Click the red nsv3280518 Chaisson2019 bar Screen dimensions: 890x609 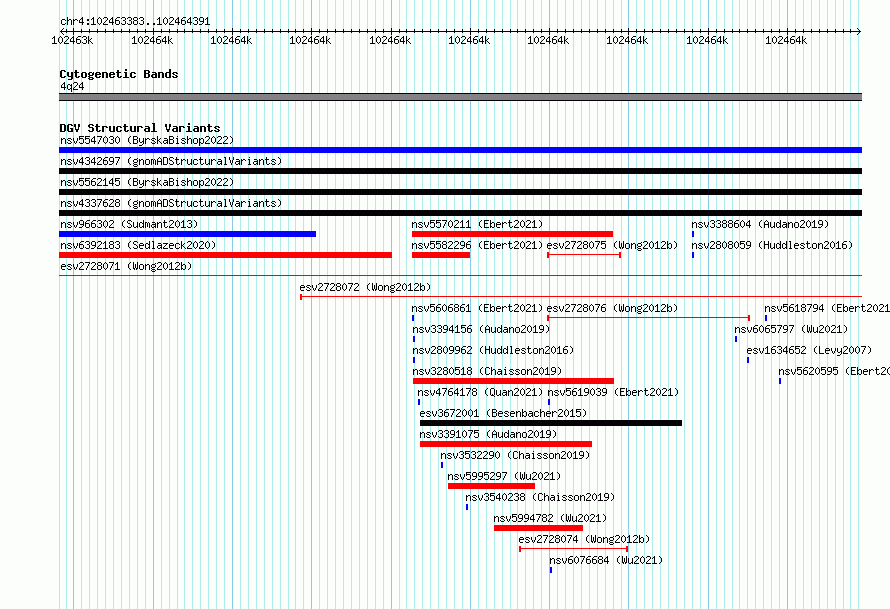point(513,381)
